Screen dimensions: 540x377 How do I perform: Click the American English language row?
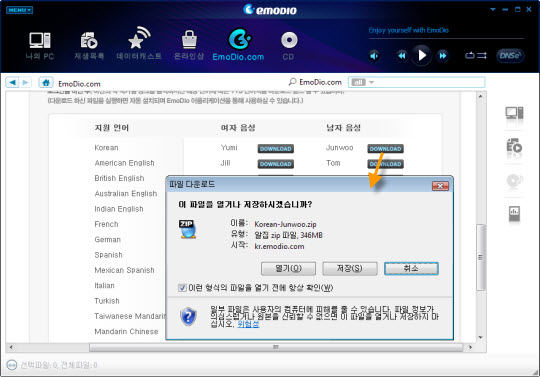click(124, 163)
